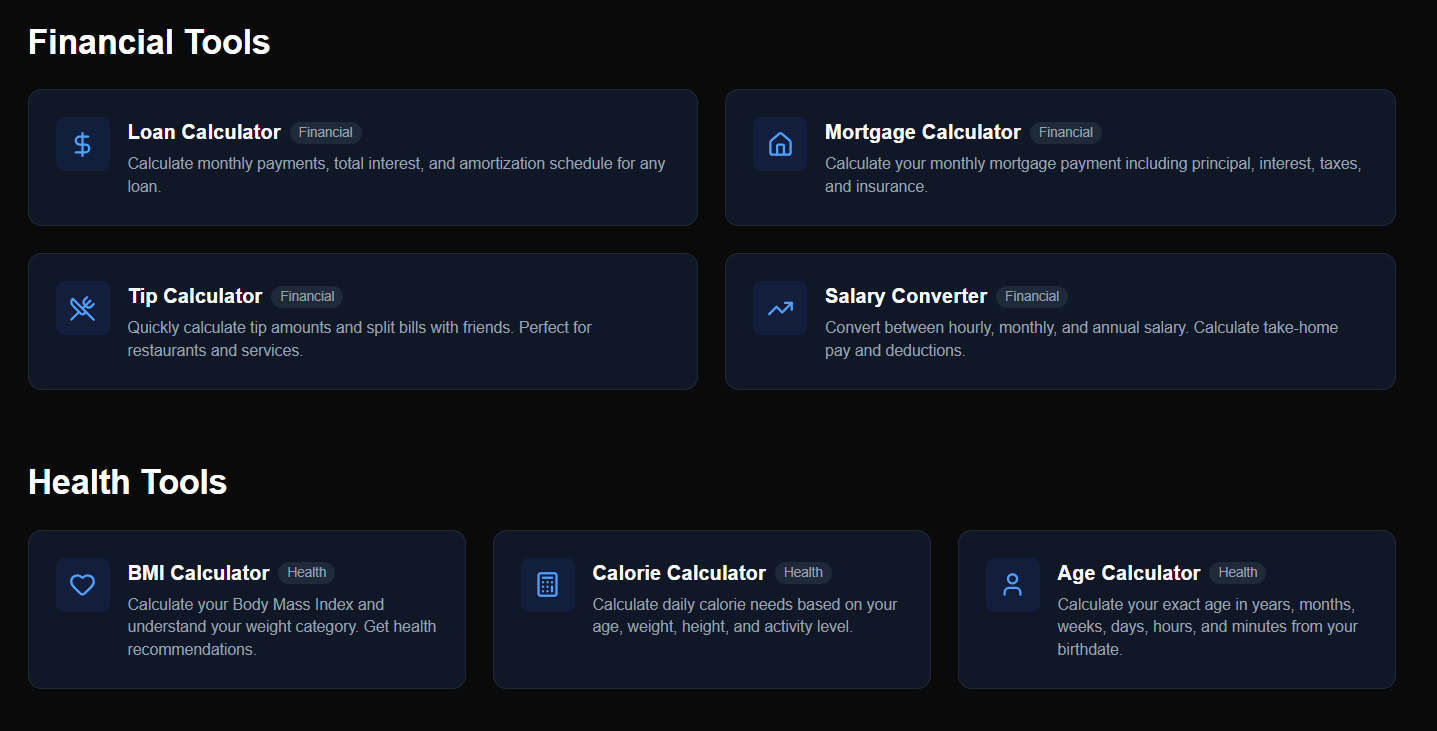Click the calculator icon for Calorie Calculator
1437x731 pixels.
[x=547, y=584]
